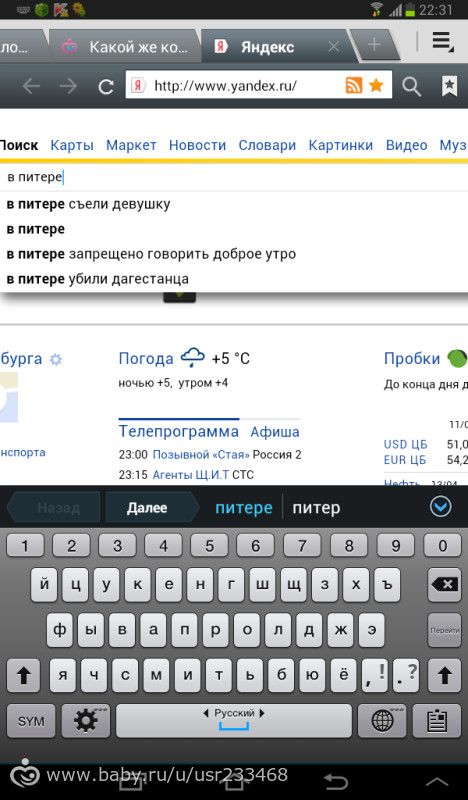Tap the URL address field
The width and height of the screenshot is (468, 800).
click(x=259, y=85)
